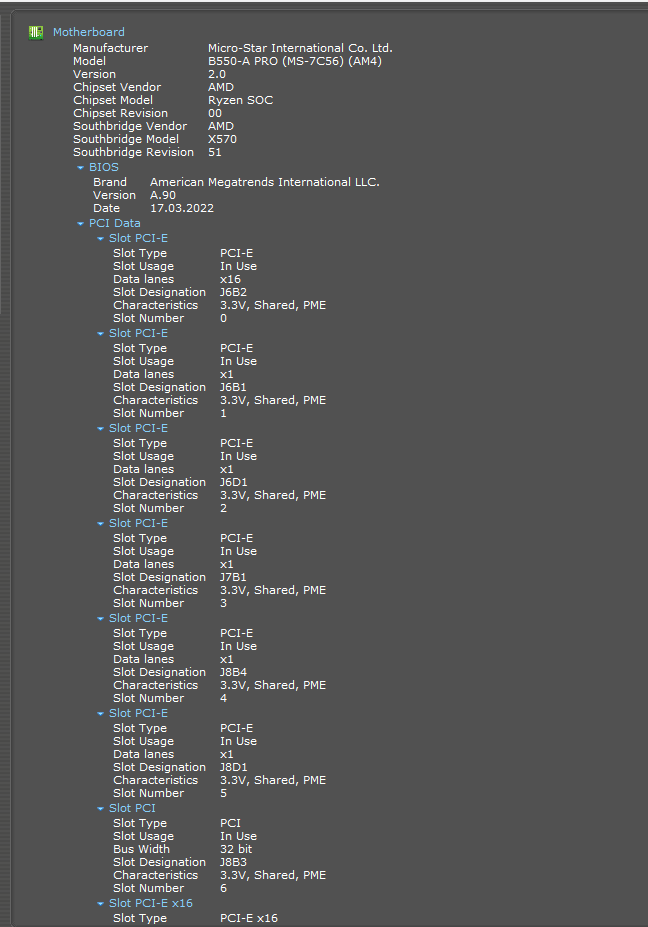Select Slot Designation value J7B1

click(234, 577)
